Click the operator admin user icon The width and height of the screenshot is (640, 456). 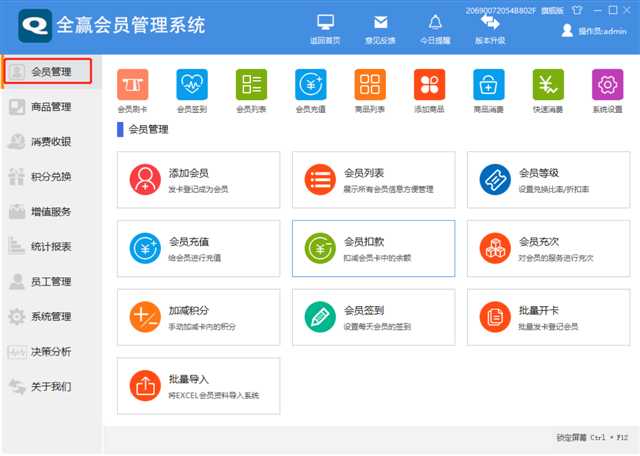[567, 30]
